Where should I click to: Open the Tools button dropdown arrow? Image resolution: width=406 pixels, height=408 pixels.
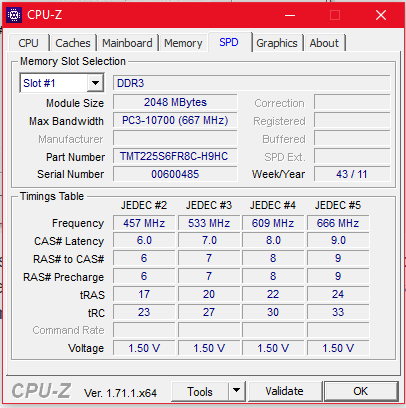(x=236, y=390)
